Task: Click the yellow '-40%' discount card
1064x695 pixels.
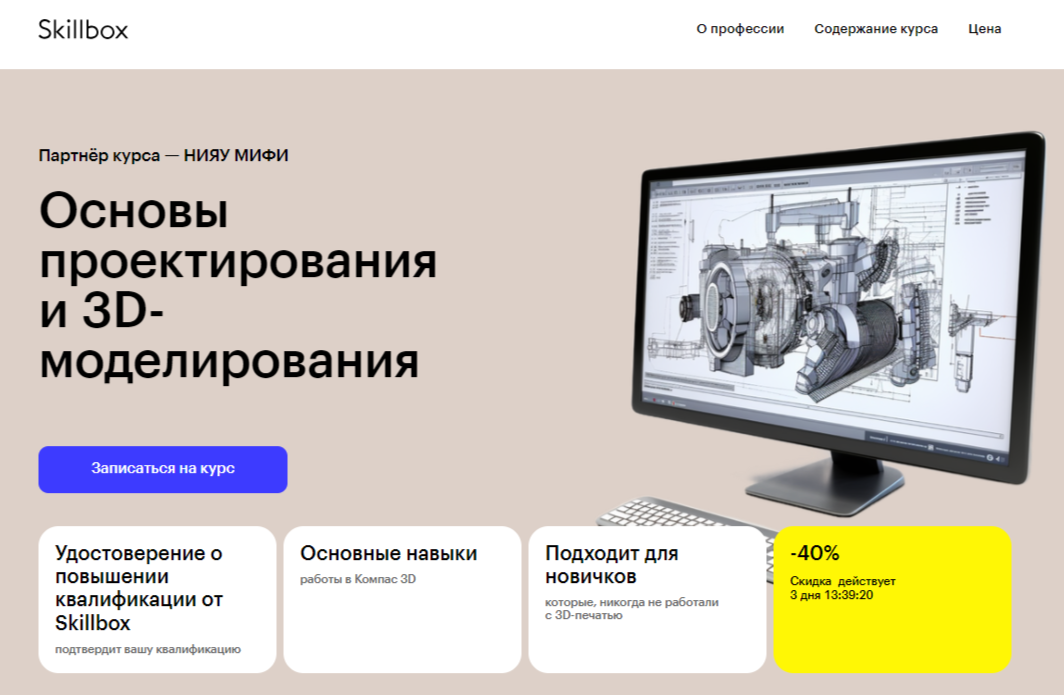Action: (x=892, y=599)
